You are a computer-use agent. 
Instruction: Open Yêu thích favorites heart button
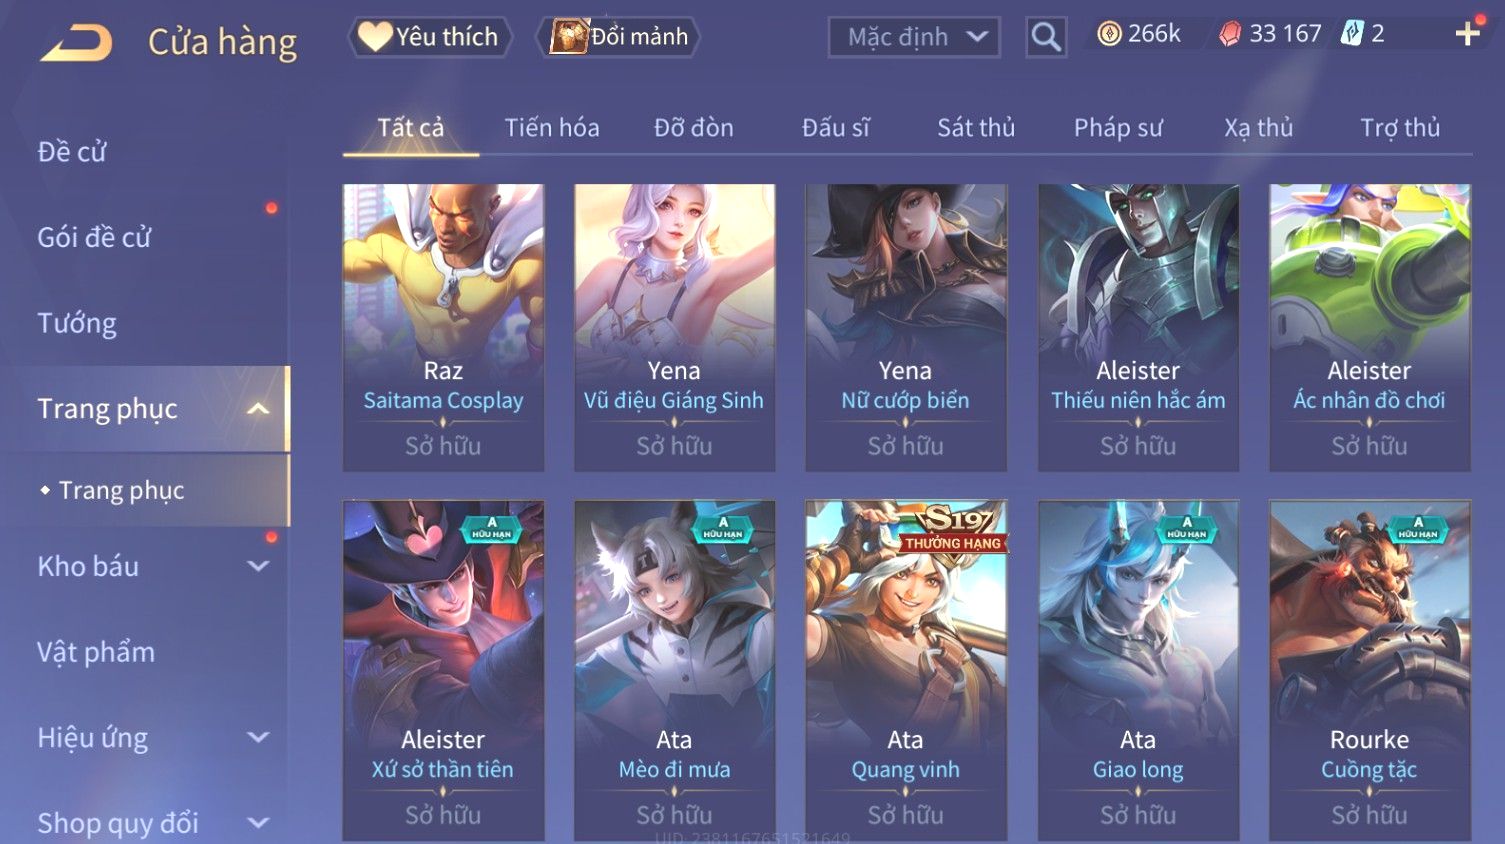click(x=430, y=37)
